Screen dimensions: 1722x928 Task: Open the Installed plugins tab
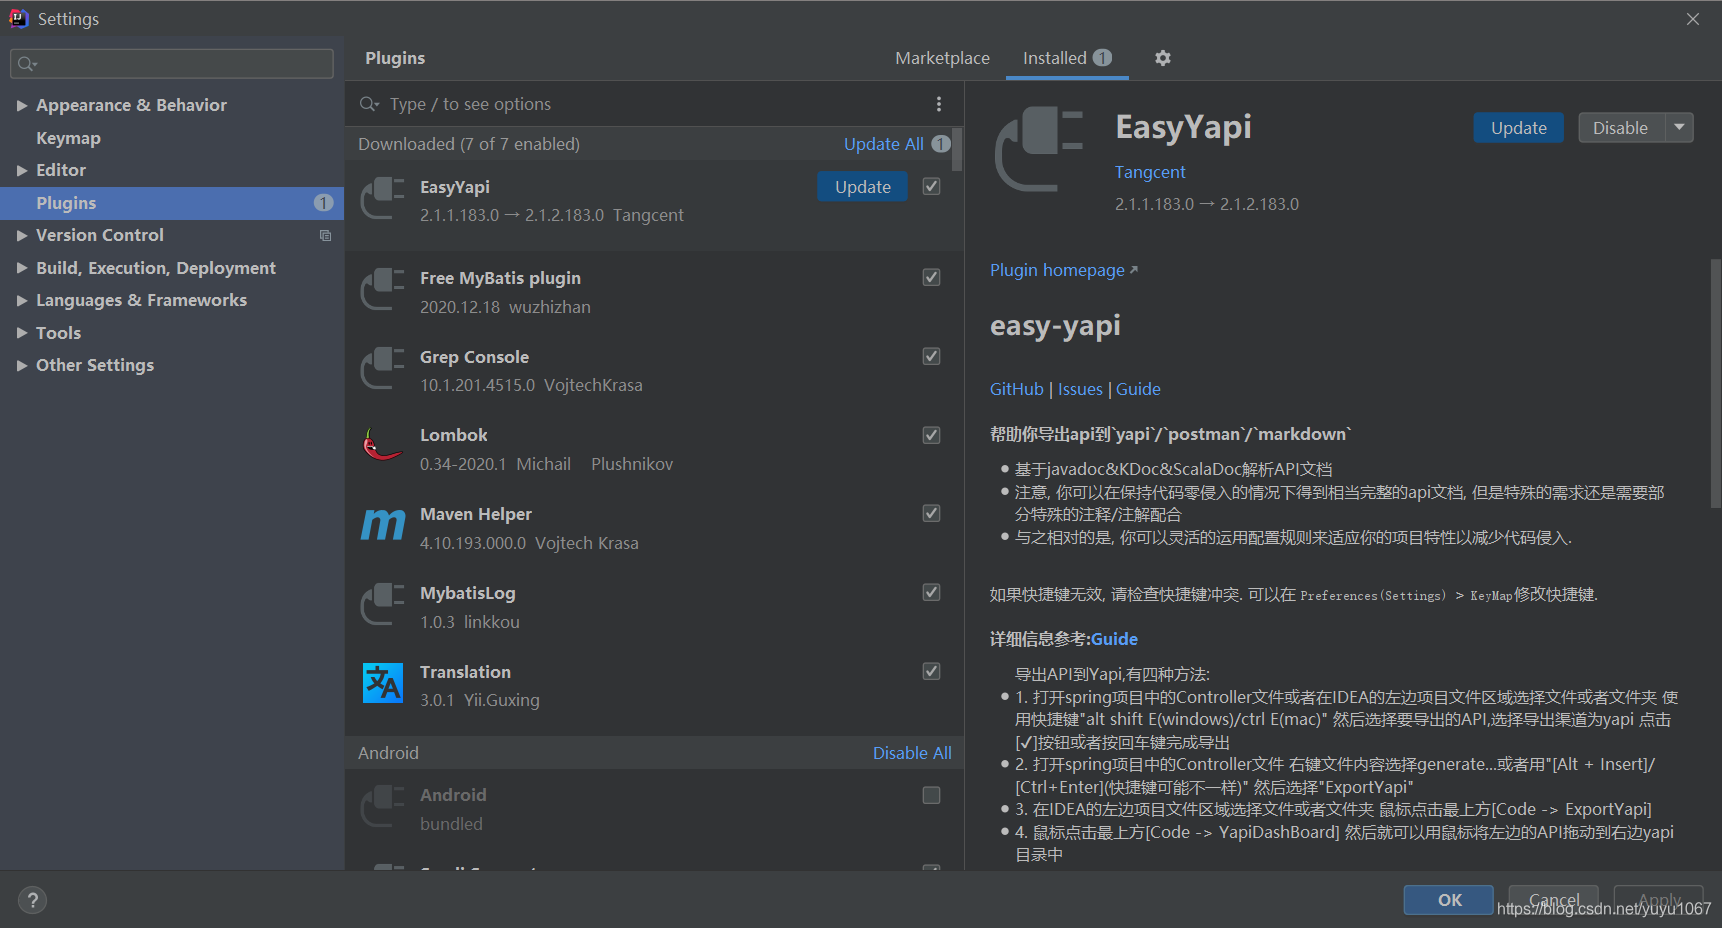coord(1055,58)
